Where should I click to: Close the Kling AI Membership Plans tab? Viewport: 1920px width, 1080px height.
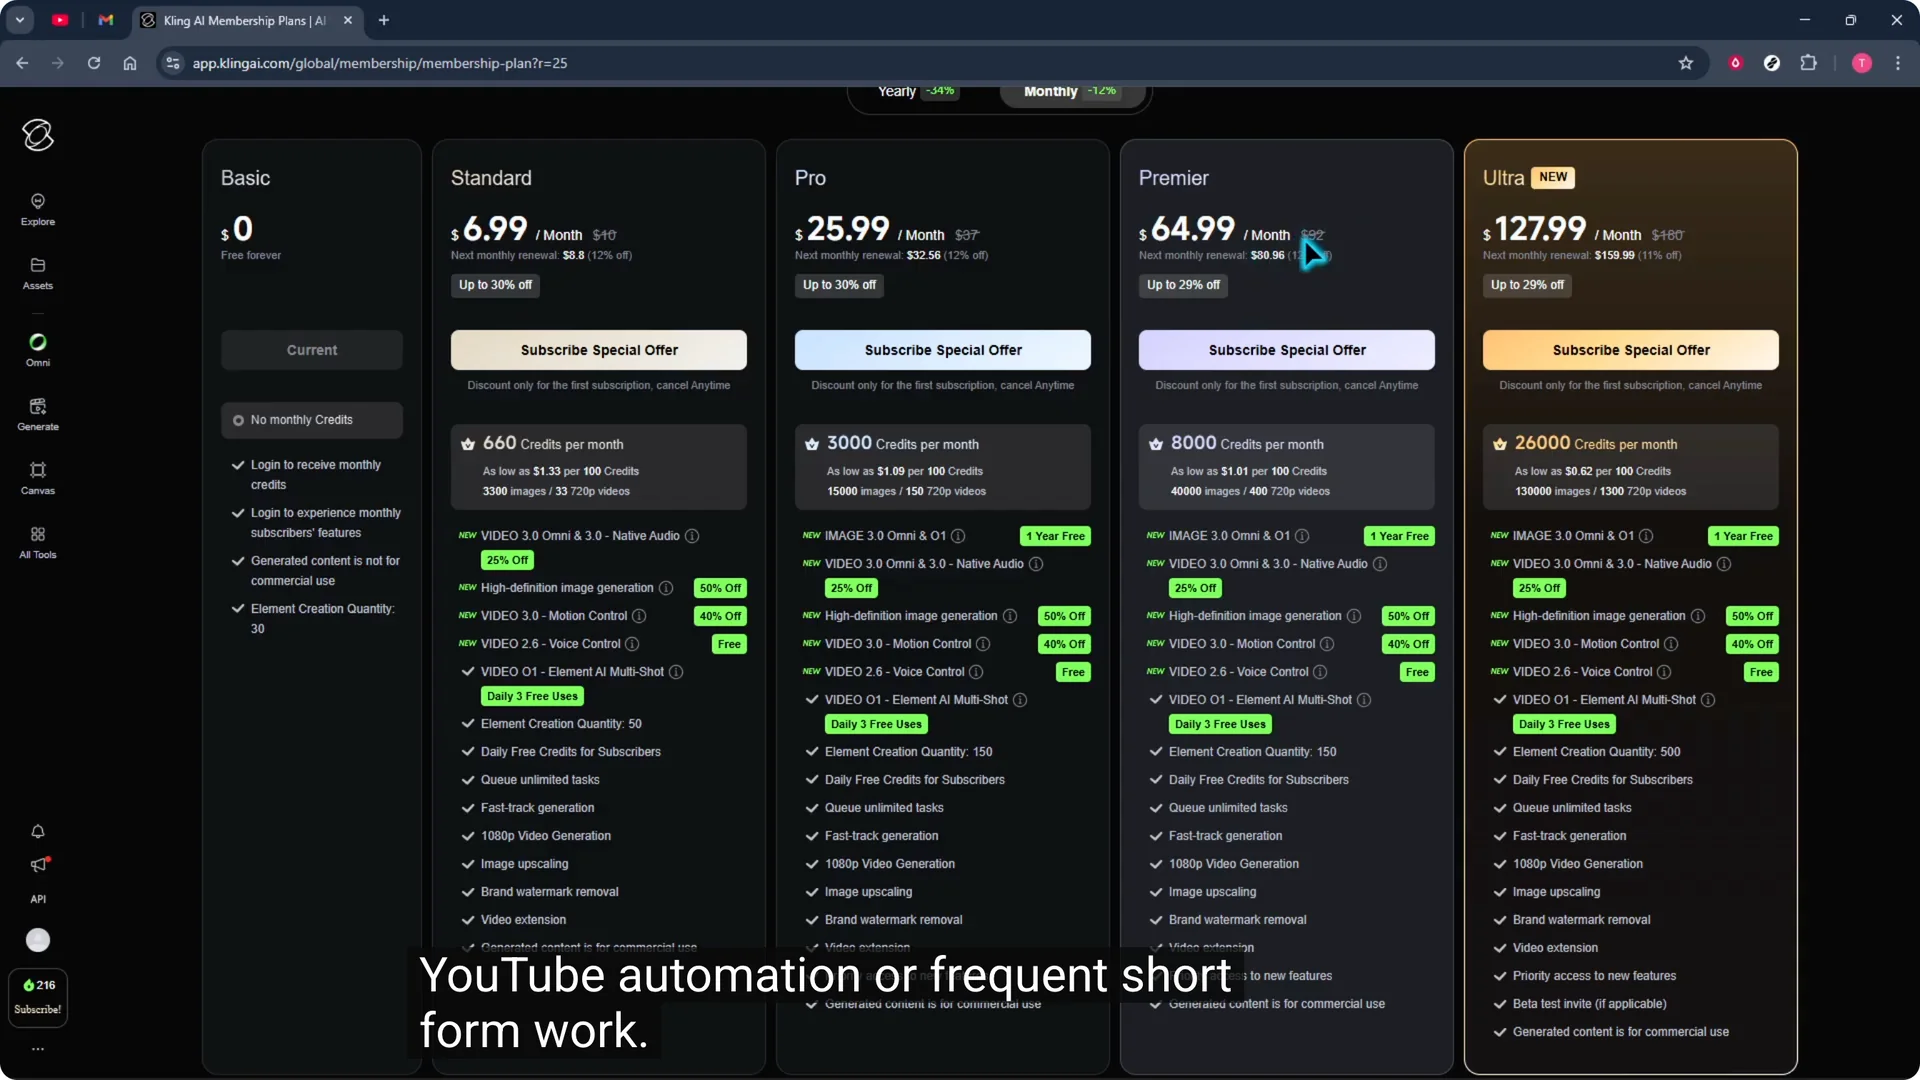[x=348, y=20]
